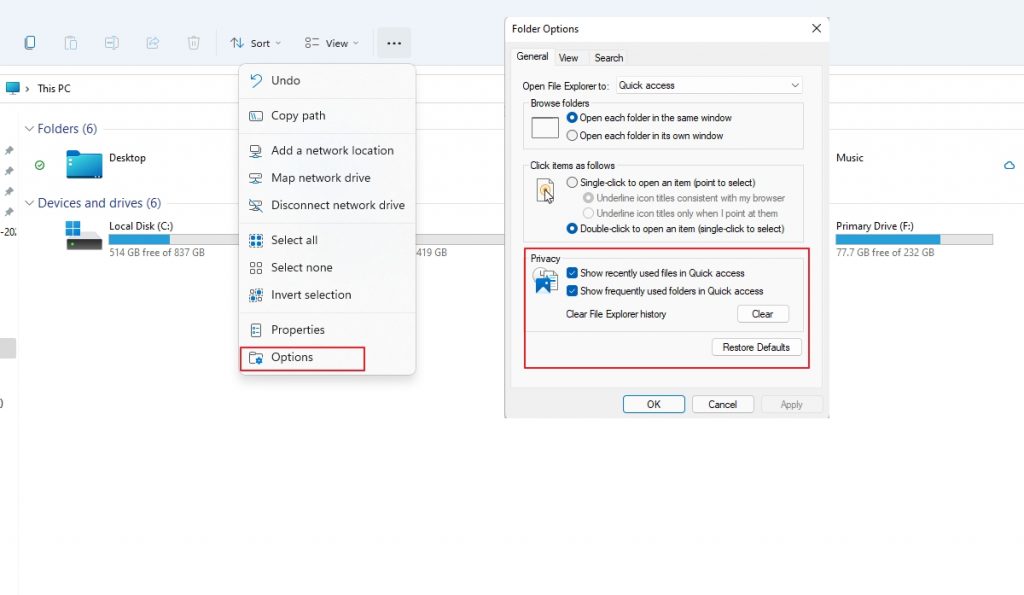1024x595 pixels.
Task: Collapse the Folders (6) section
Action: point(31,128)
